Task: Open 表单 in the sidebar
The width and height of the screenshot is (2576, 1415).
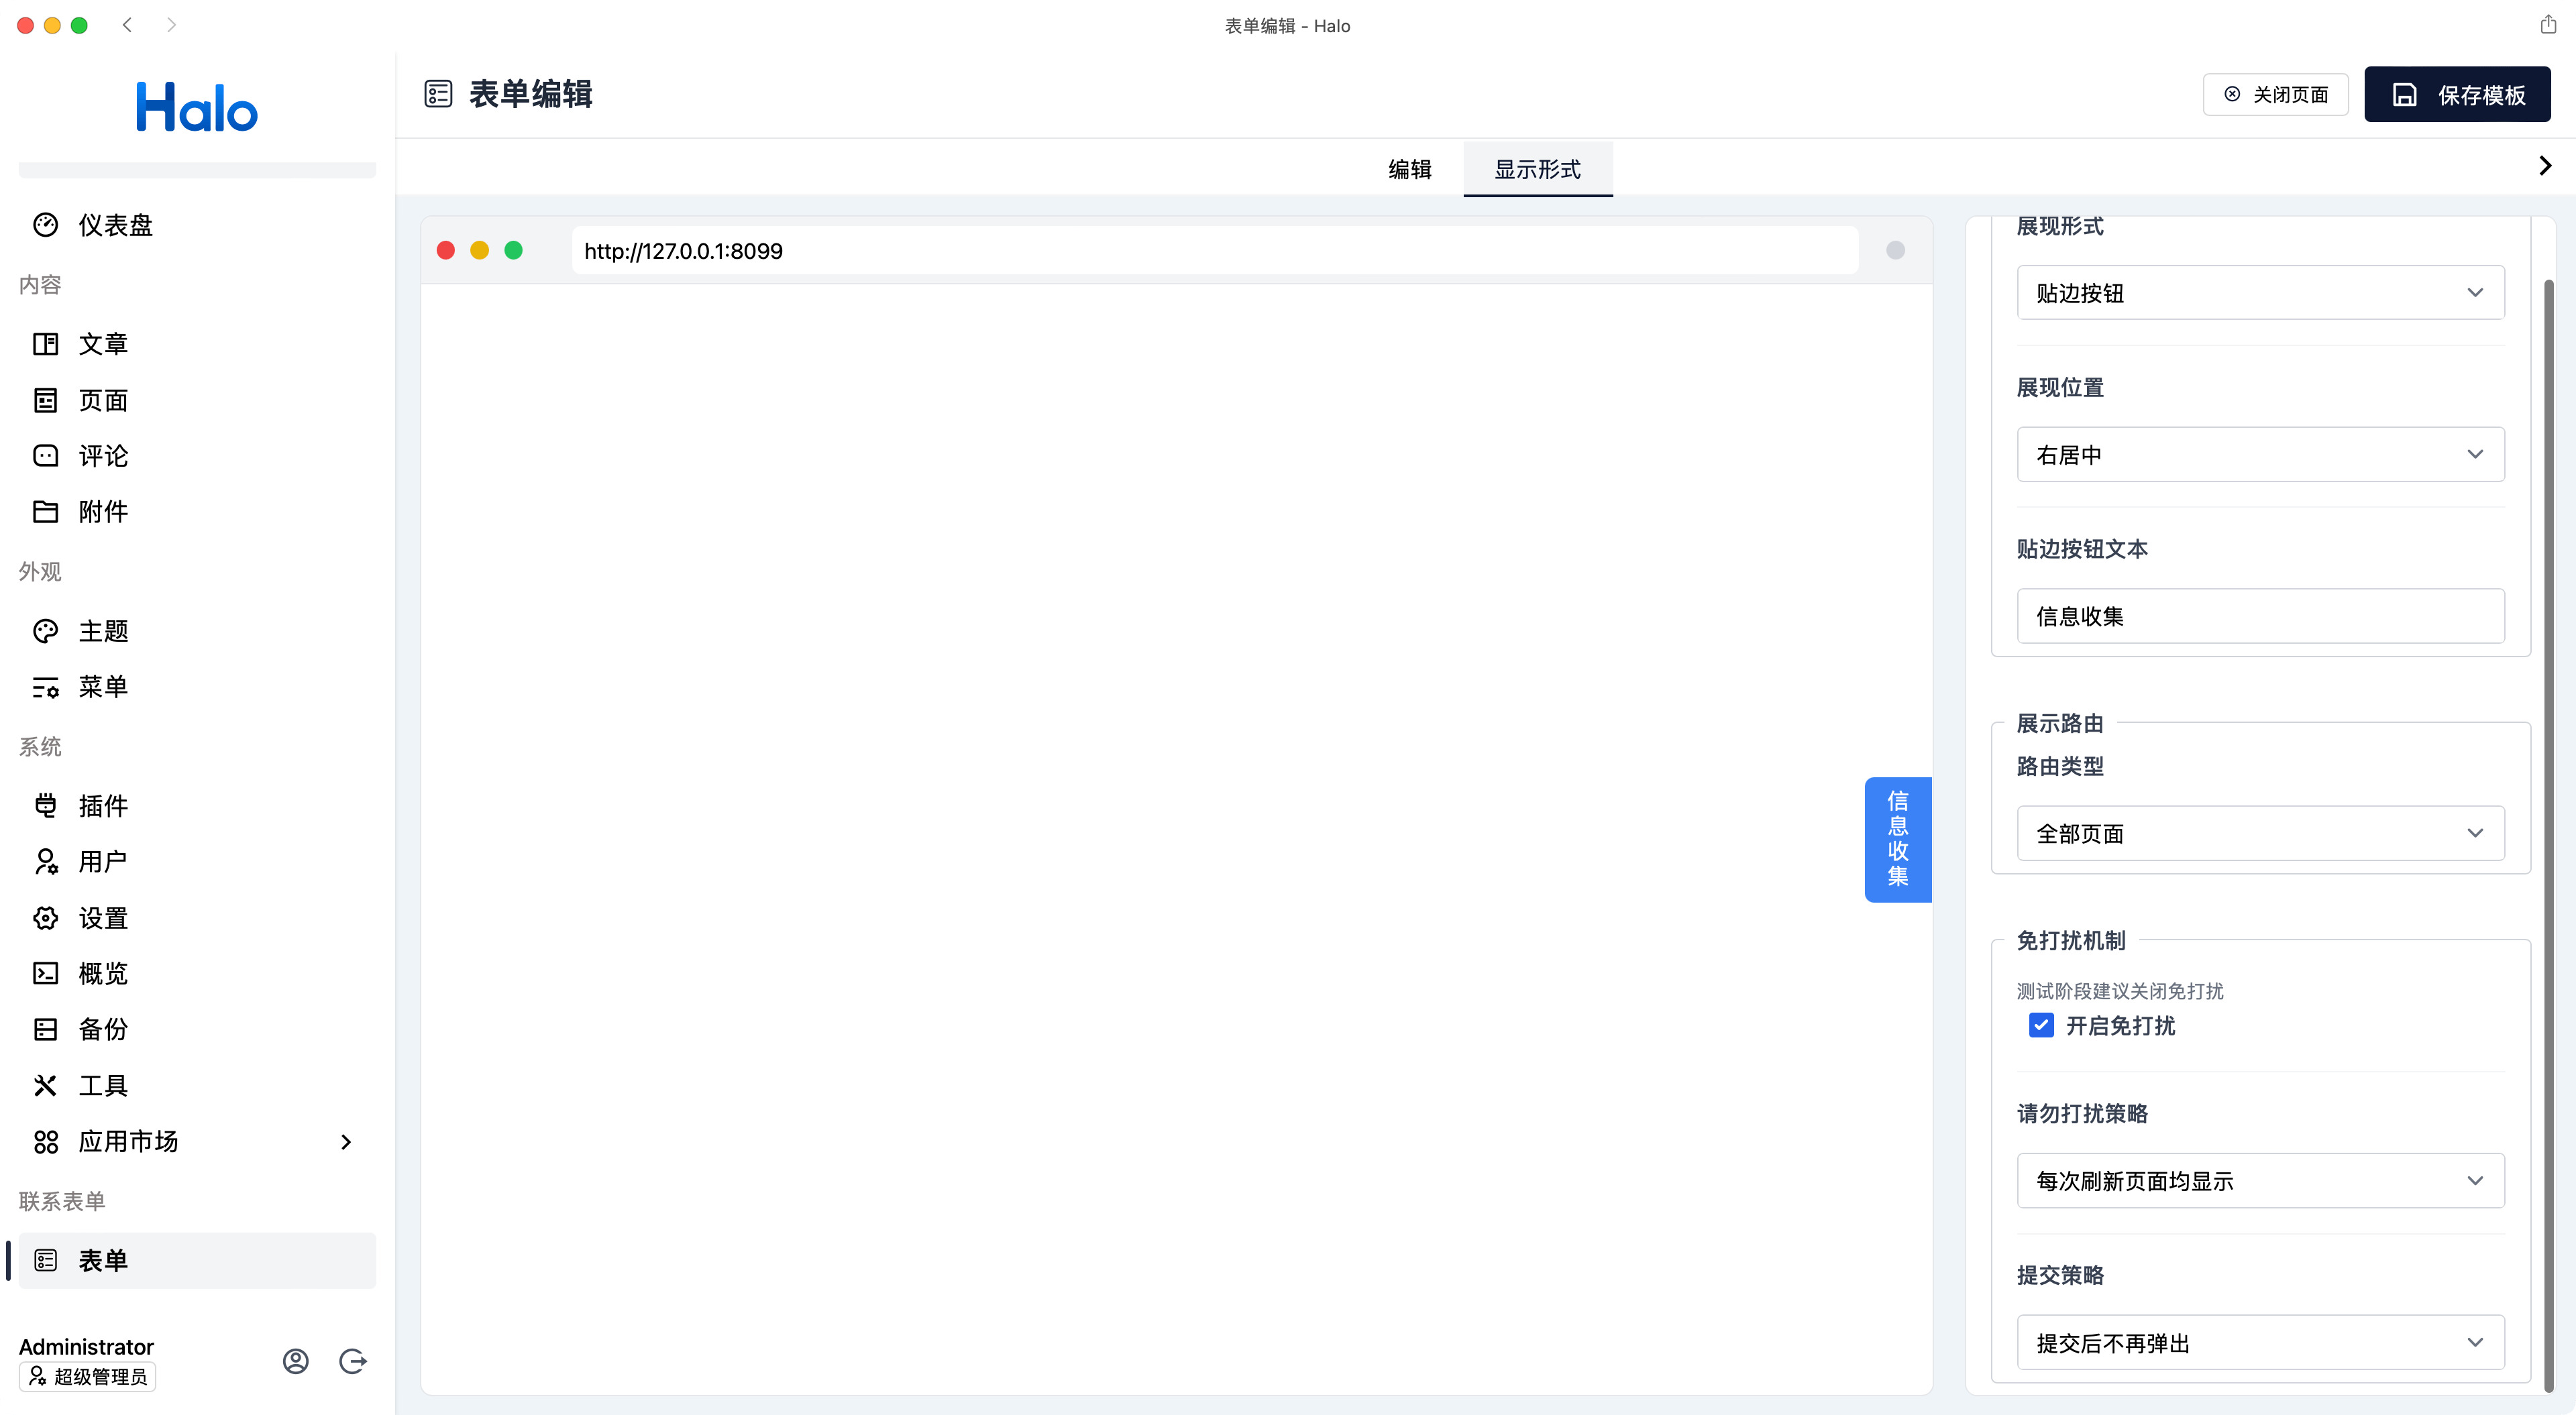Action: [x=197, y=1260]
